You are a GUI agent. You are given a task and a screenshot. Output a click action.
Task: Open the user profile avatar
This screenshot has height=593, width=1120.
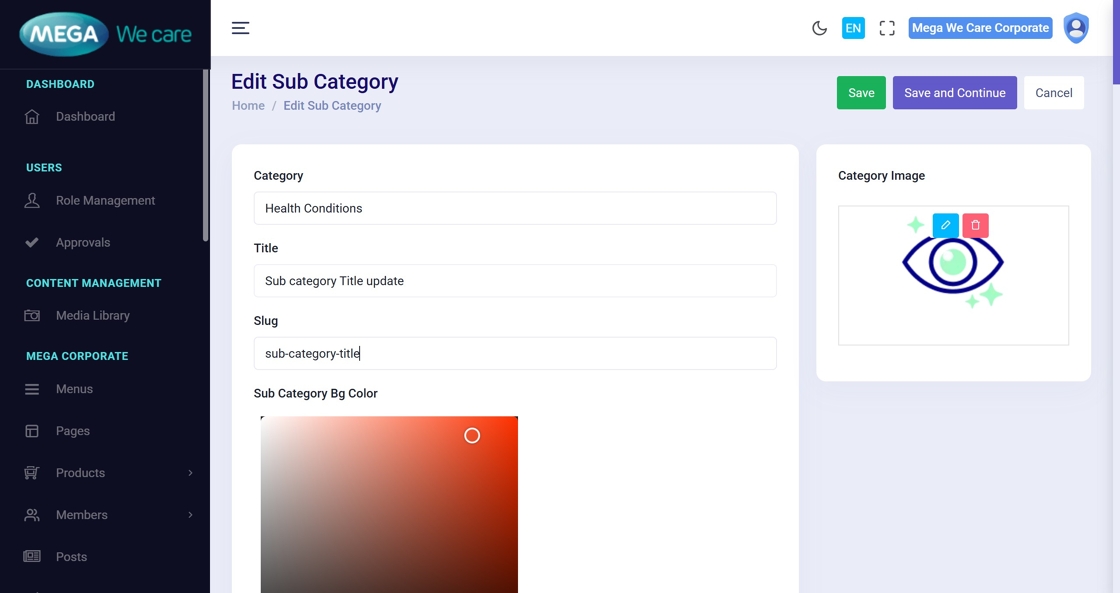coord(1076,28)
